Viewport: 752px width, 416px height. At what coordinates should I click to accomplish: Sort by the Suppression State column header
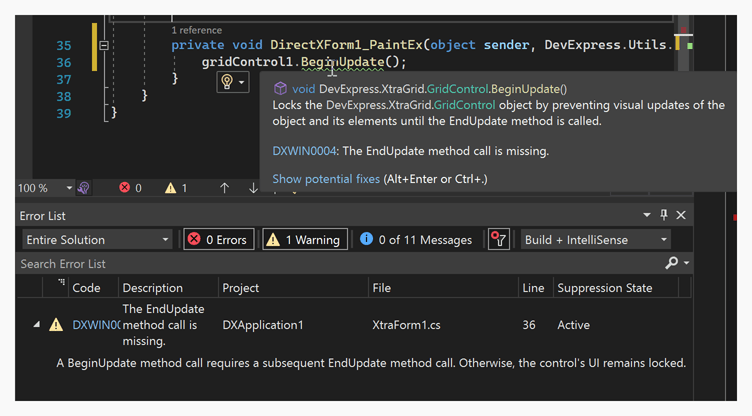(x=605, y=288)
